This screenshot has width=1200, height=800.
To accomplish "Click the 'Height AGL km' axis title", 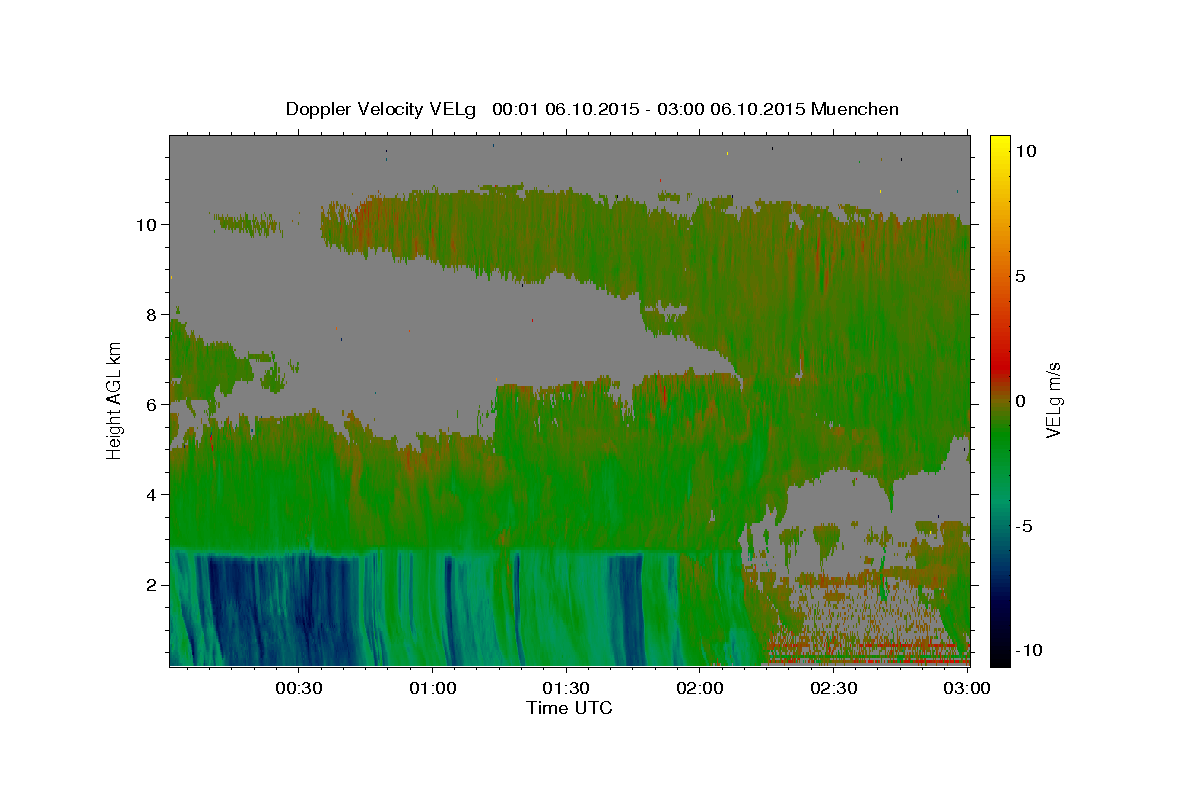I will [x=114, y=400].
